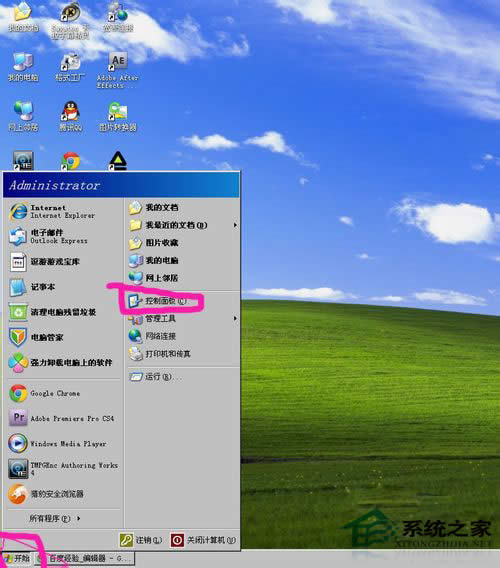This screenshot has height=568, width=500.
Task: Expand 所有程序(P) all programs list
Action: 54,518
